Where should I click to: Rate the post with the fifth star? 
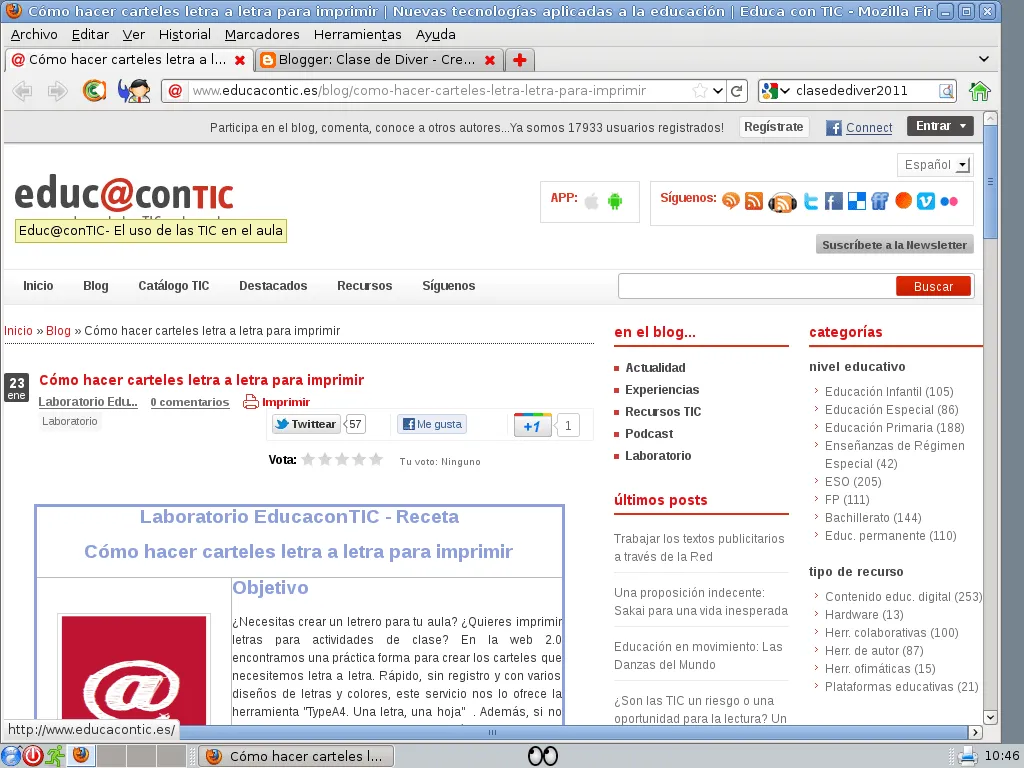(376, 460)
